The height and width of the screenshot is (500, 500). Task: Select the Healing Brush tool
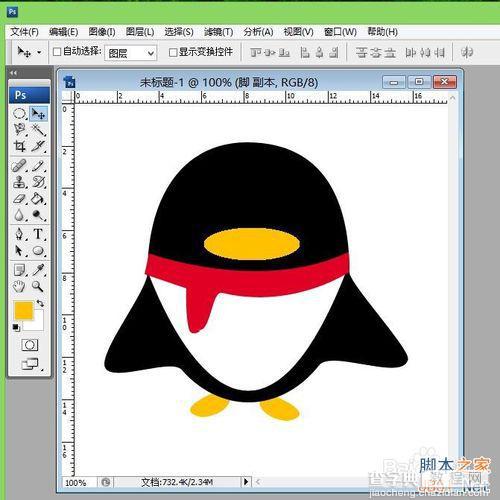tap(20, 166)
